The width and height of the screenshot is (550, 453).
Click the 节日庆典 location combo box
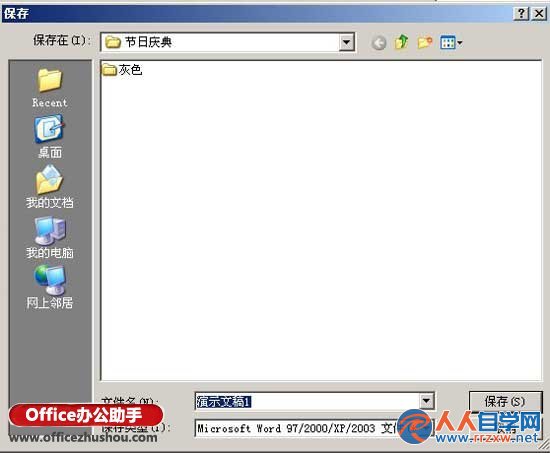tap(227, 42)
